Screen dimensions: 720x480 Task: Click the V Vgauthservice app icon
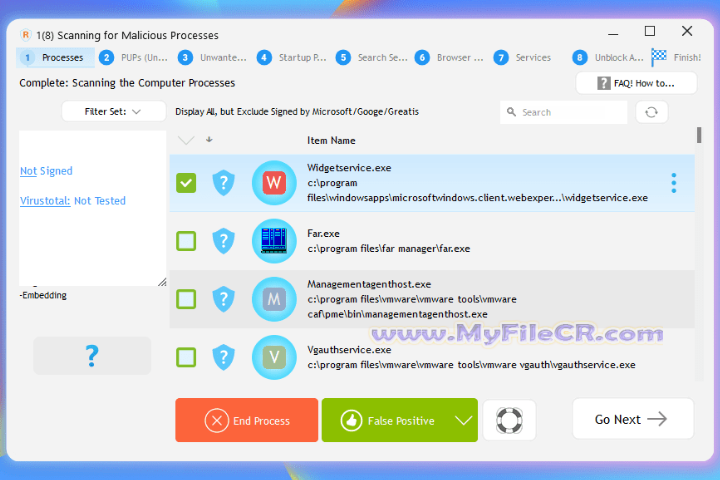click(x=274, y=357)
